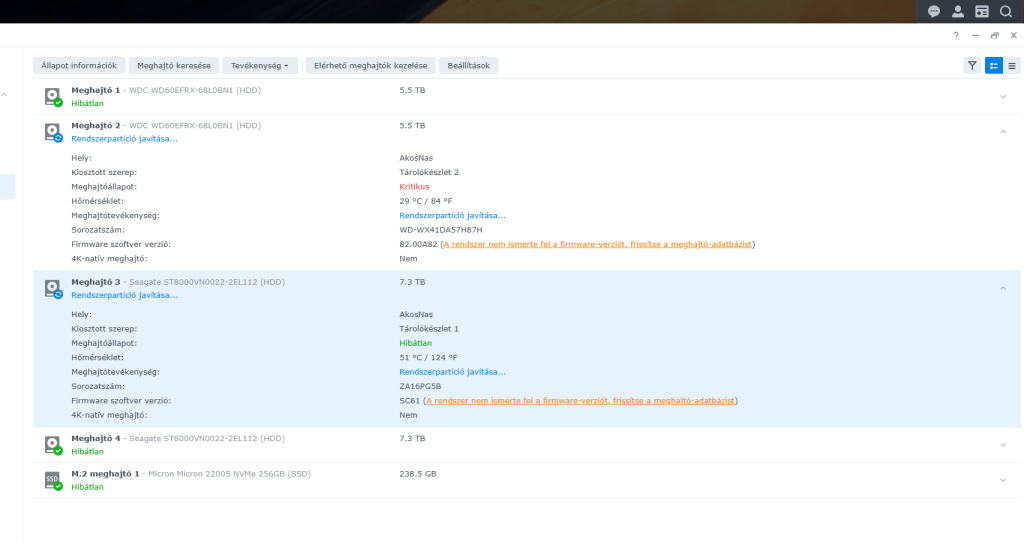Screen dimensions: 1024x543
Task: Expand the Meghajtó 4 details chevron
Action: (x=1003, y=444)
